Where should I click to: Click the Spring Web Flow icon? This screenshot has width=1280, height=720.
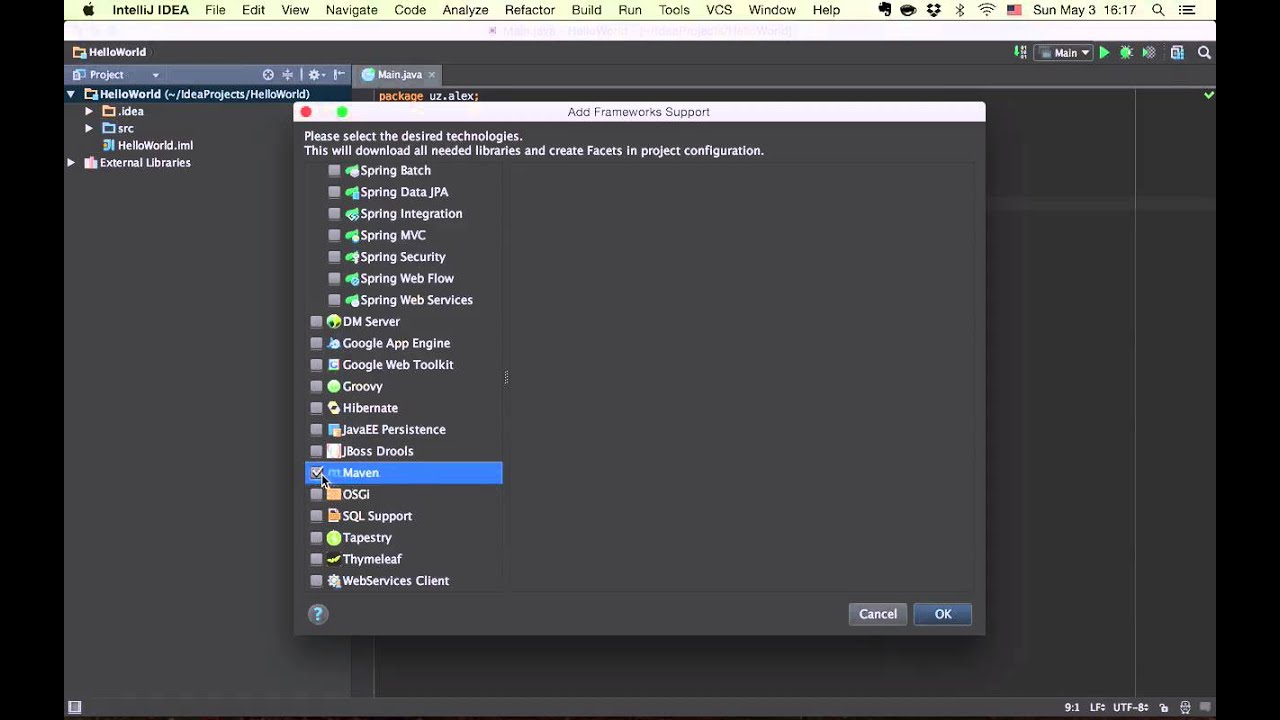point(352,279)
